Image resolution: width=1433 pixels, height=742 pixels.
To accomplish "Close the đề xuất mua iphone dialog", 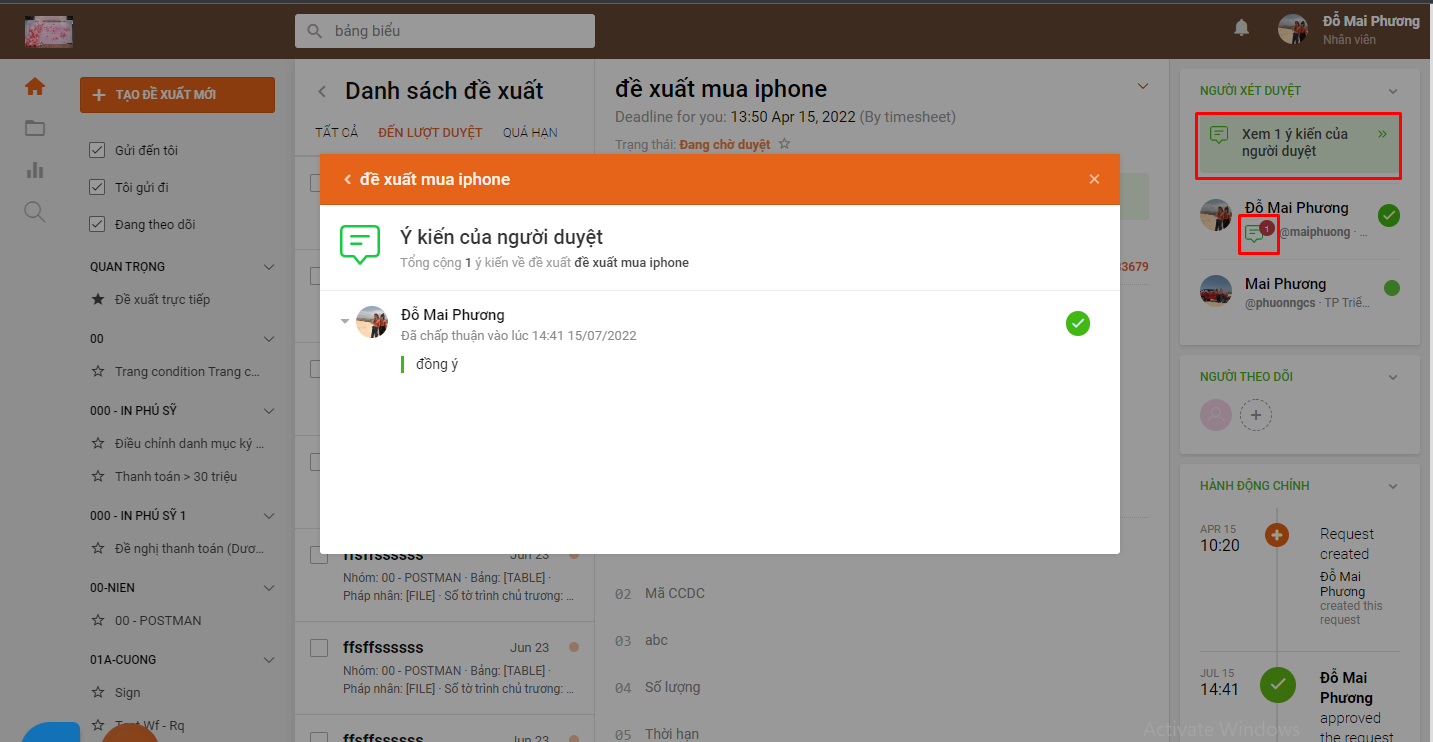I will (x=1094, y=179).
